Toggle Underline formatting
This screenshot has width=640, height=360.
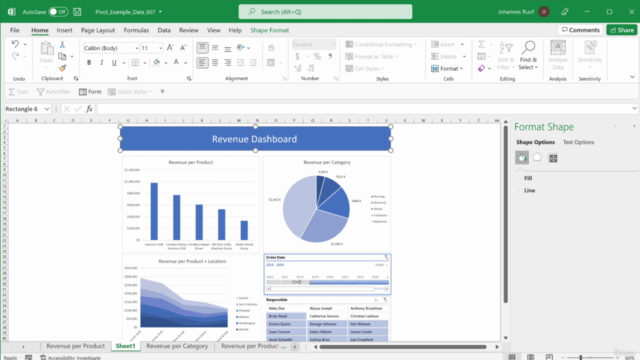point(114,62)
